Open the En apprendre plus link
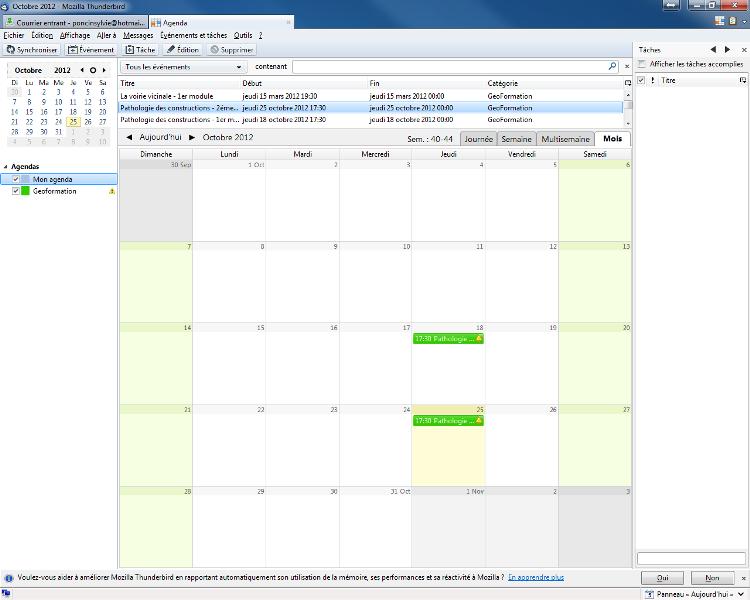This screenshot has width=750, height=600. (x=536, y=578)
